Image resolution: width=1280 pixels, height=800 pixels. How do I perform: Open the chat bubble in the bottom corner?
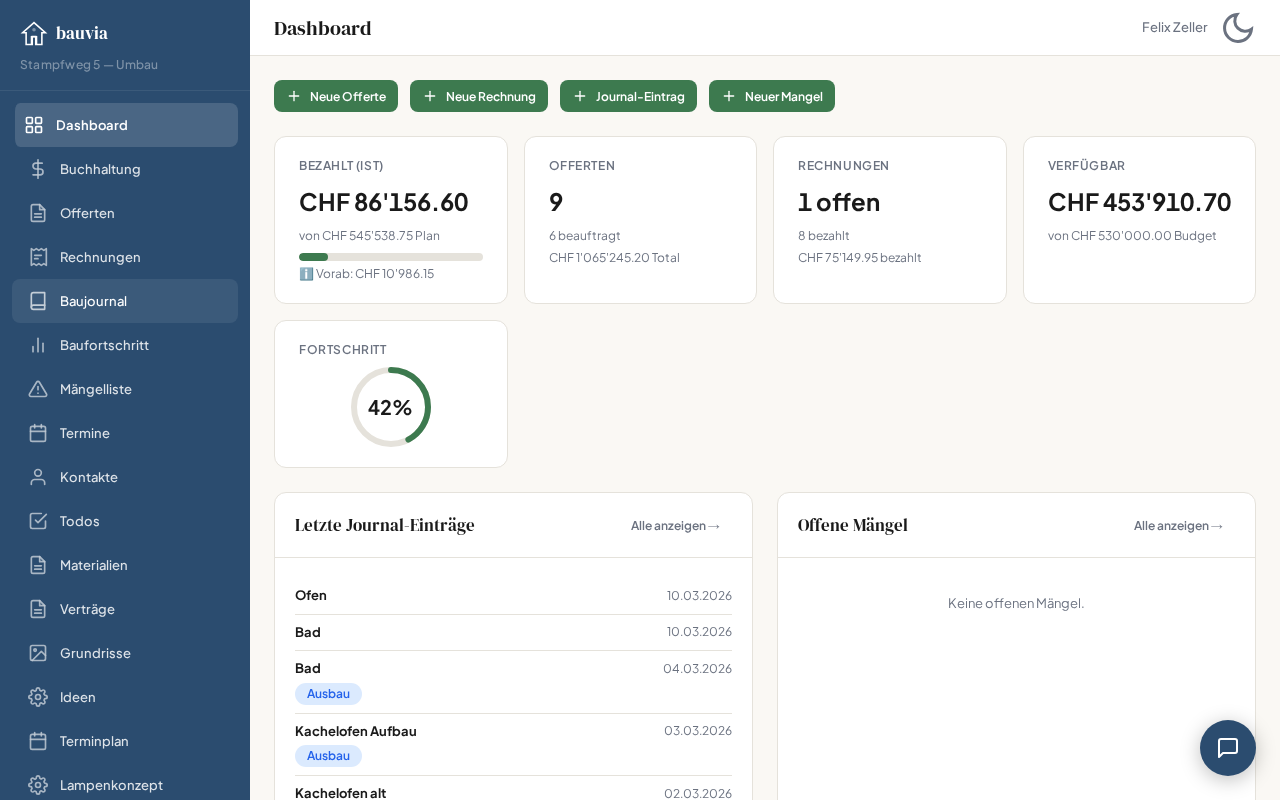point(1228,748)
